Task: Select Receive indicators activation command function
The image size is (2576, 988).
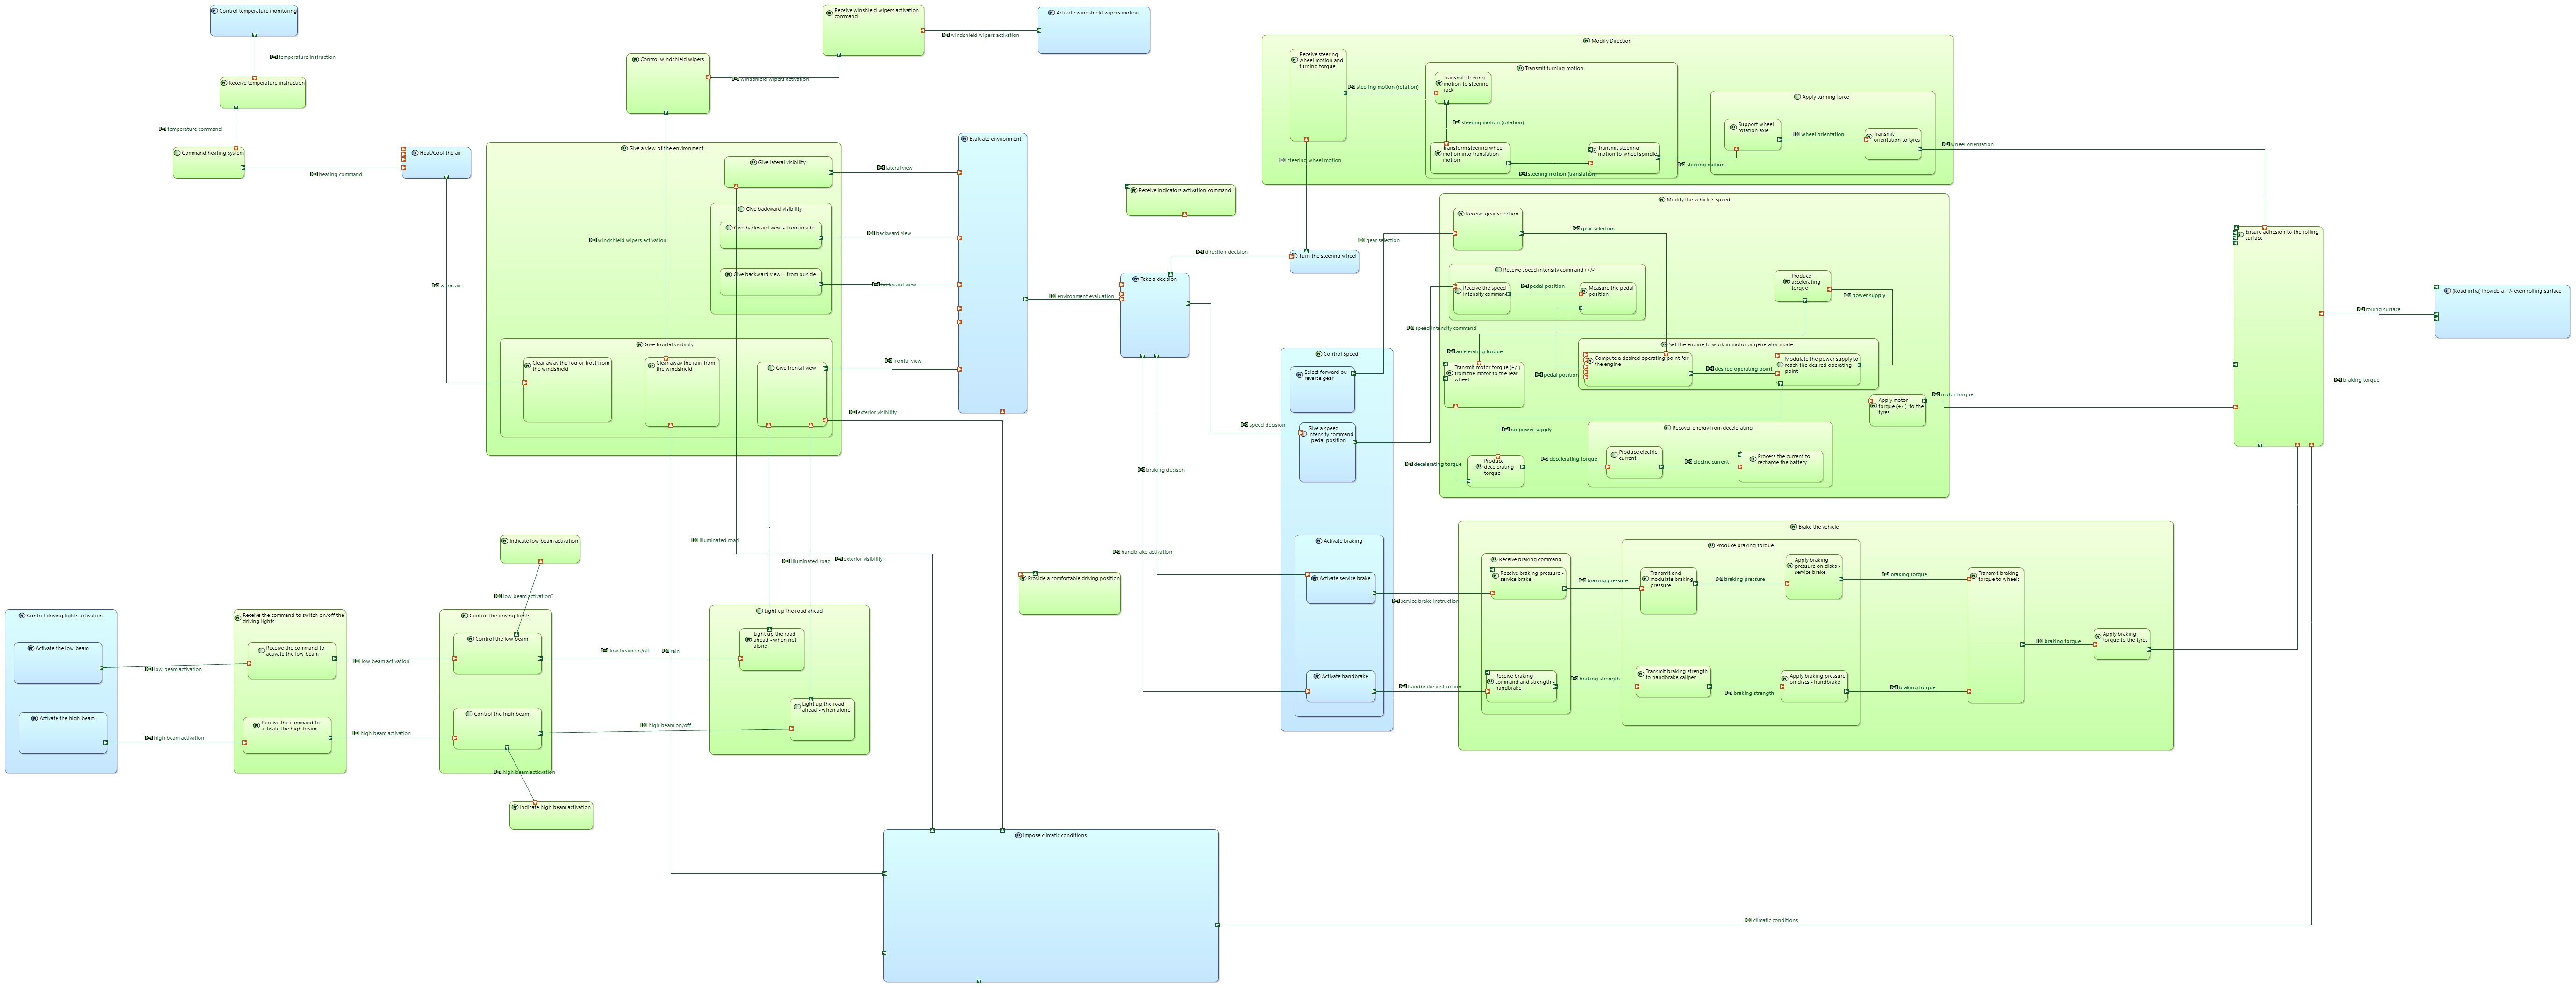Action: pos(1180,200)
